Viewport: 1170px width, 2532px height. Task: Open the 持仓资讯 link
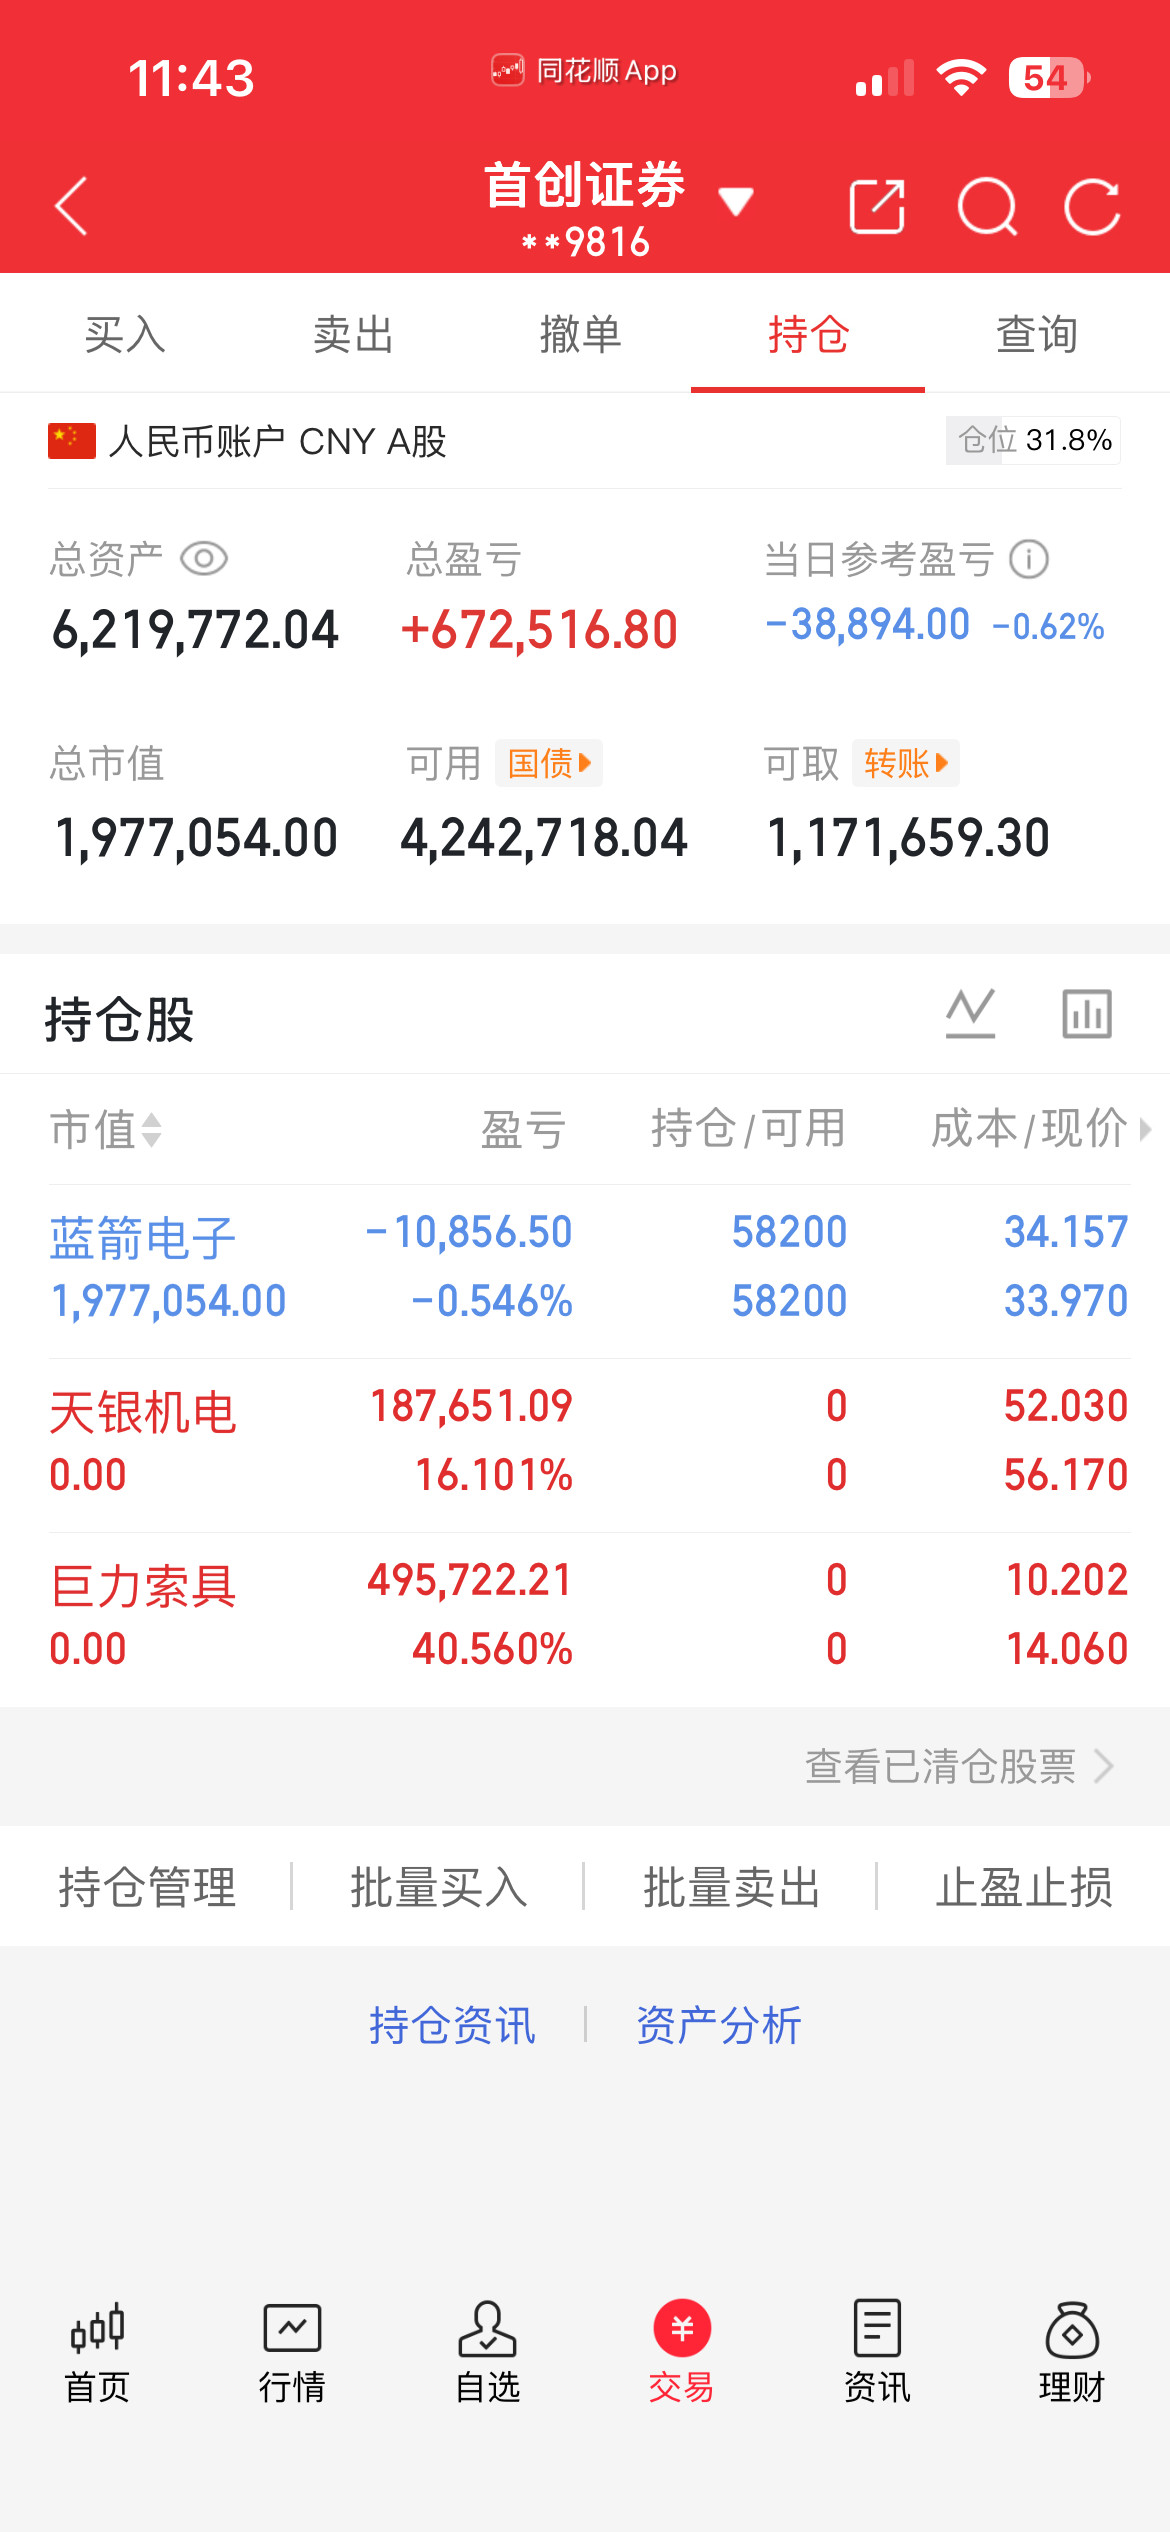point(452,2026)
